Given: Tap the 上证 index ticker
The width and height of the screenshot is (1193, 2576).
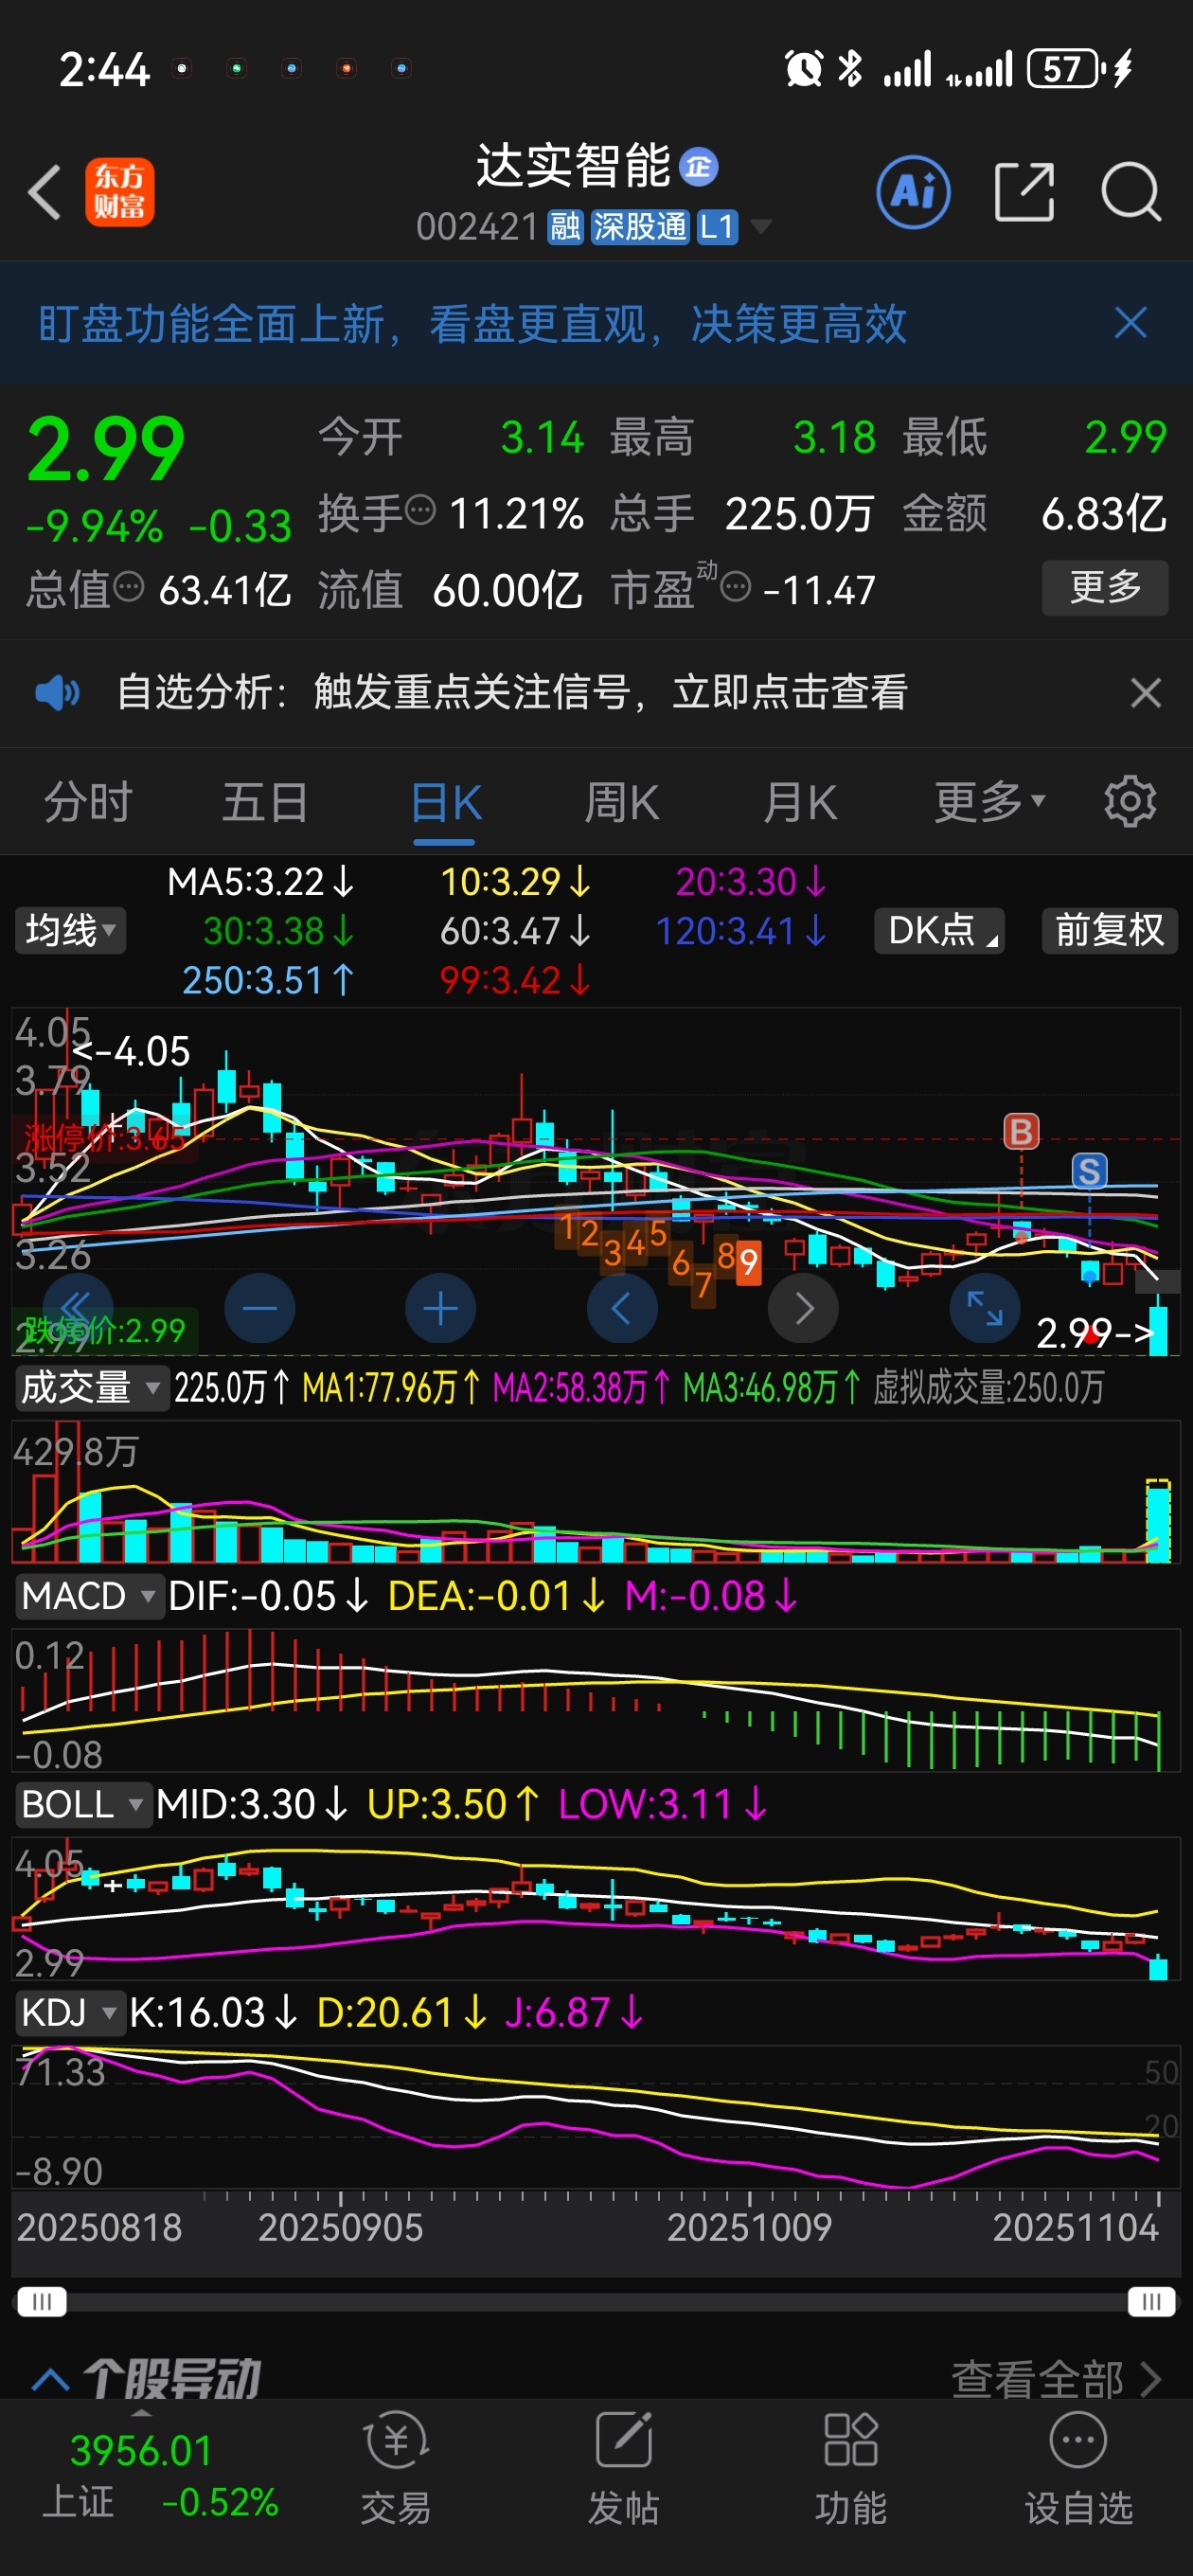Looking at the screenshot, I should (x=160, y=2476).
